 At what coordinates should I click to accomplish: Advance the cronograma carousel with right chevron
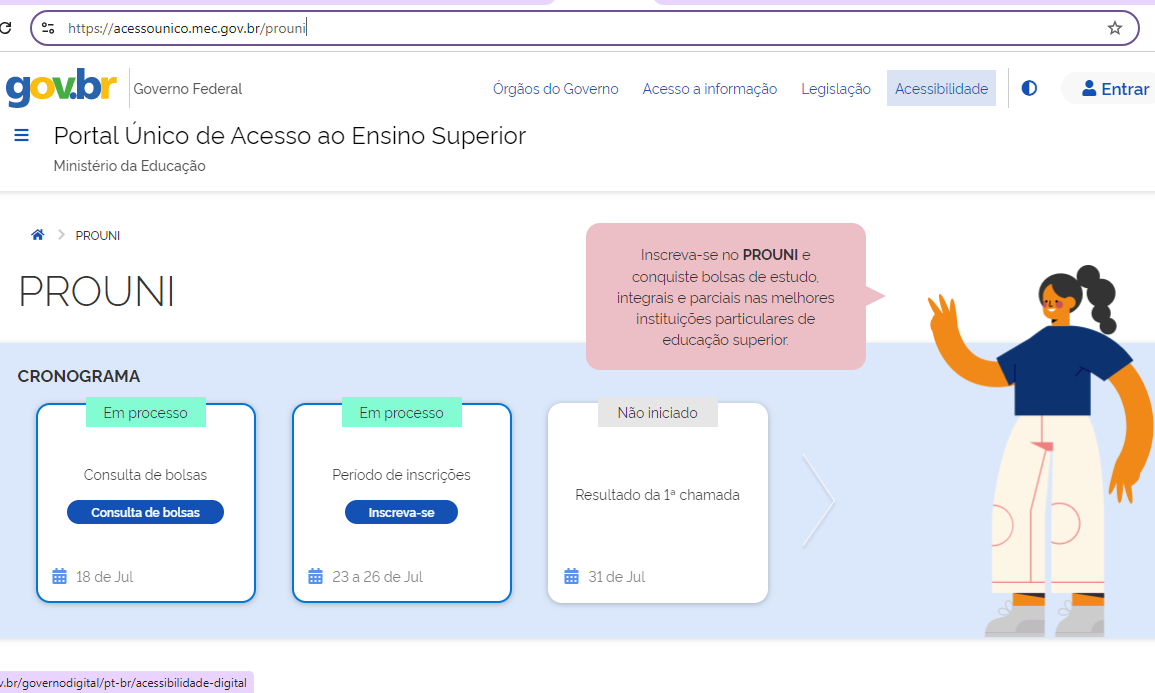coord(818,501)
